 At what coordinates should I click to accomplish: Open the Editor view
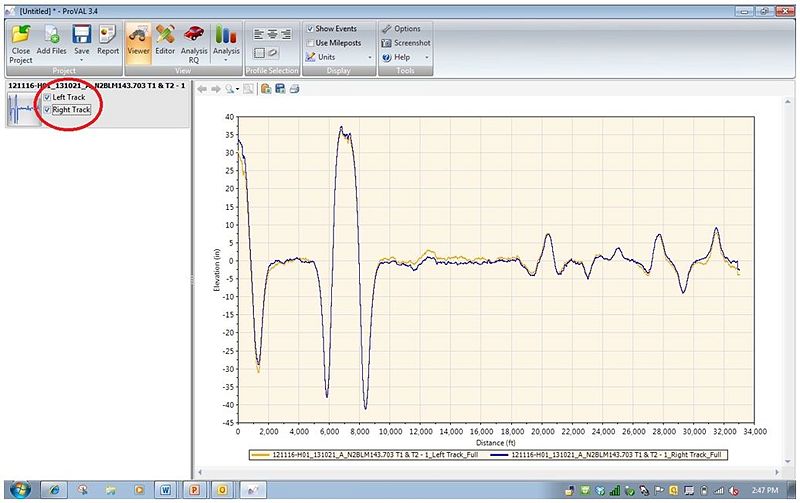[x=165, y=41]
